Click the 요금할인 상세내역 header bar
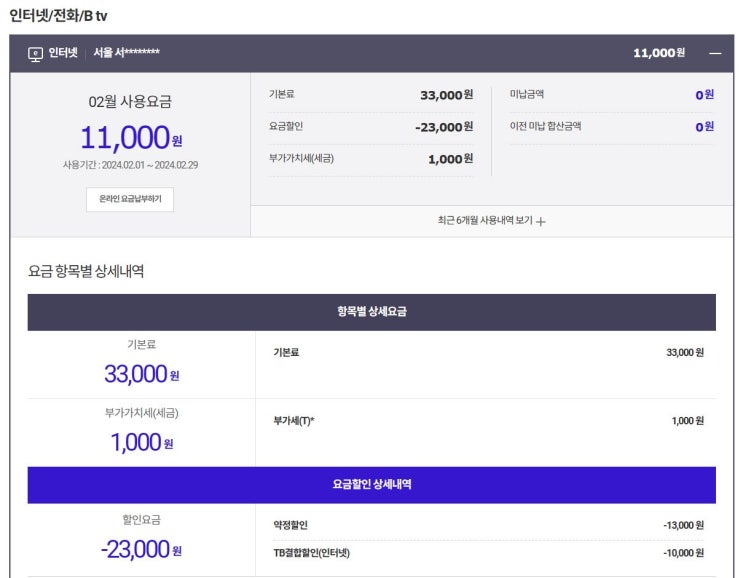Viewport: 743px width, 578px height. [372, 485]
